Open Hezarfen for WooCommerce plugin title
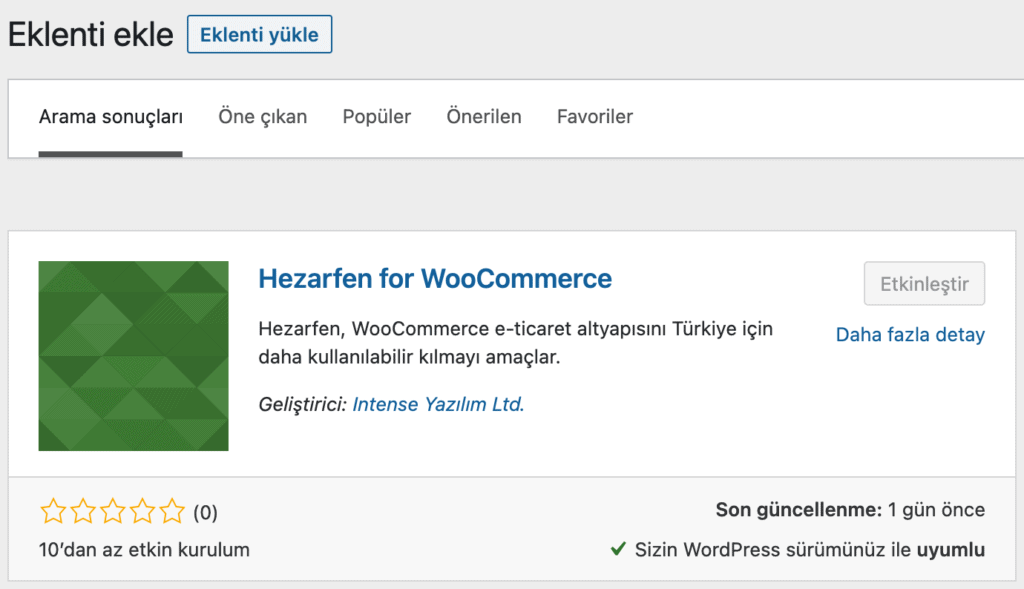Screen dimensions: 1024x589 click(x=435, y=279)
